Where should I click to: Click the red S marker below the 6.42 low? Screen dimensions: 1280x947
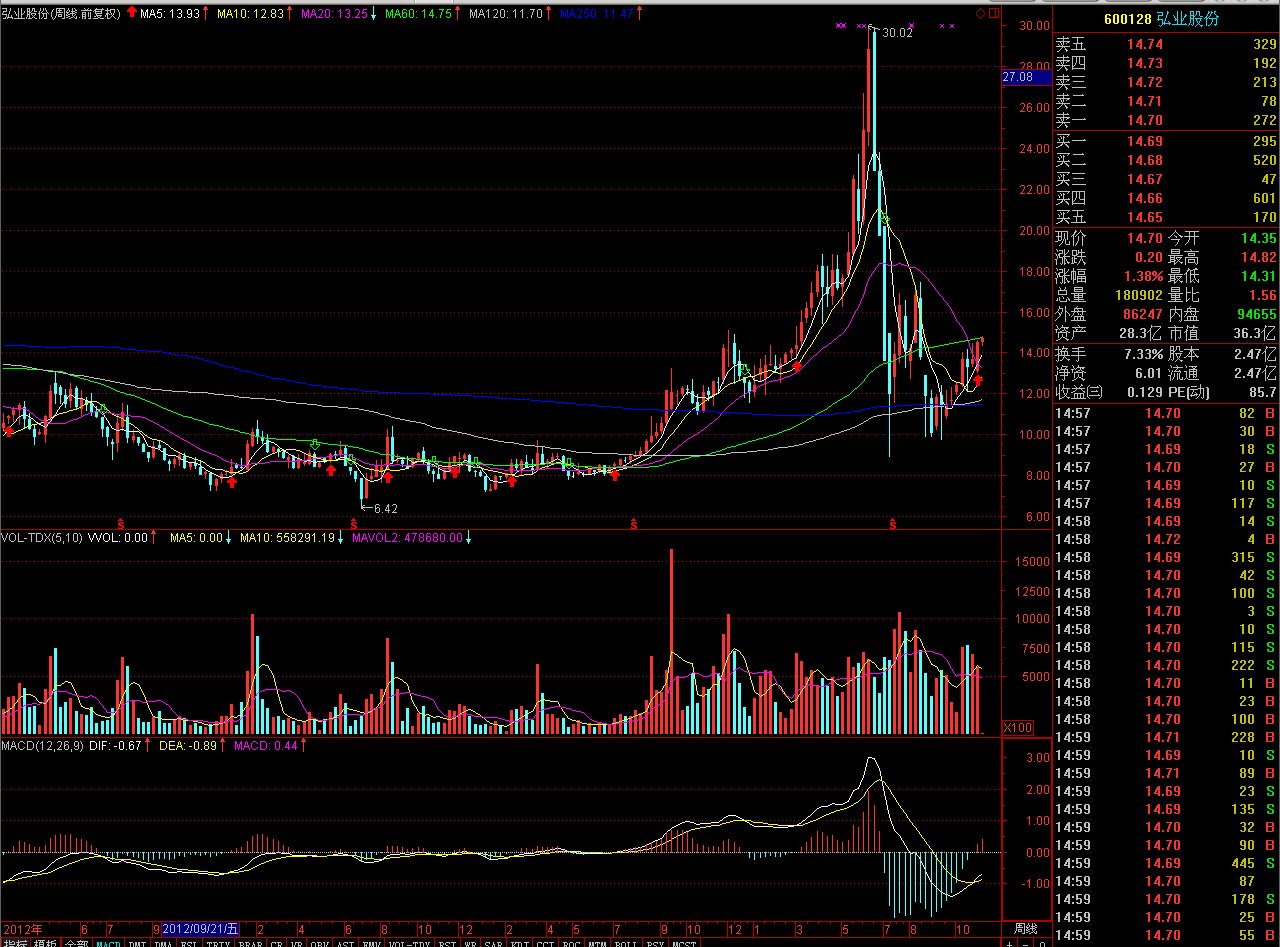pyautogui.click(x=353, y=523)
